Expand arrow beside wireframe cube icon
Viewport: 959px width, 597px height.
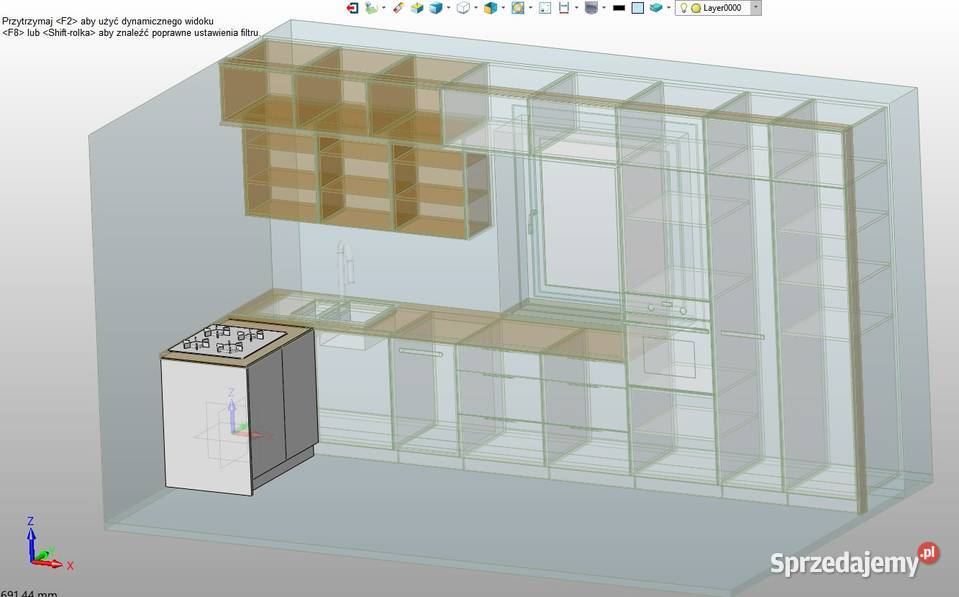click(x=476, y=8)
